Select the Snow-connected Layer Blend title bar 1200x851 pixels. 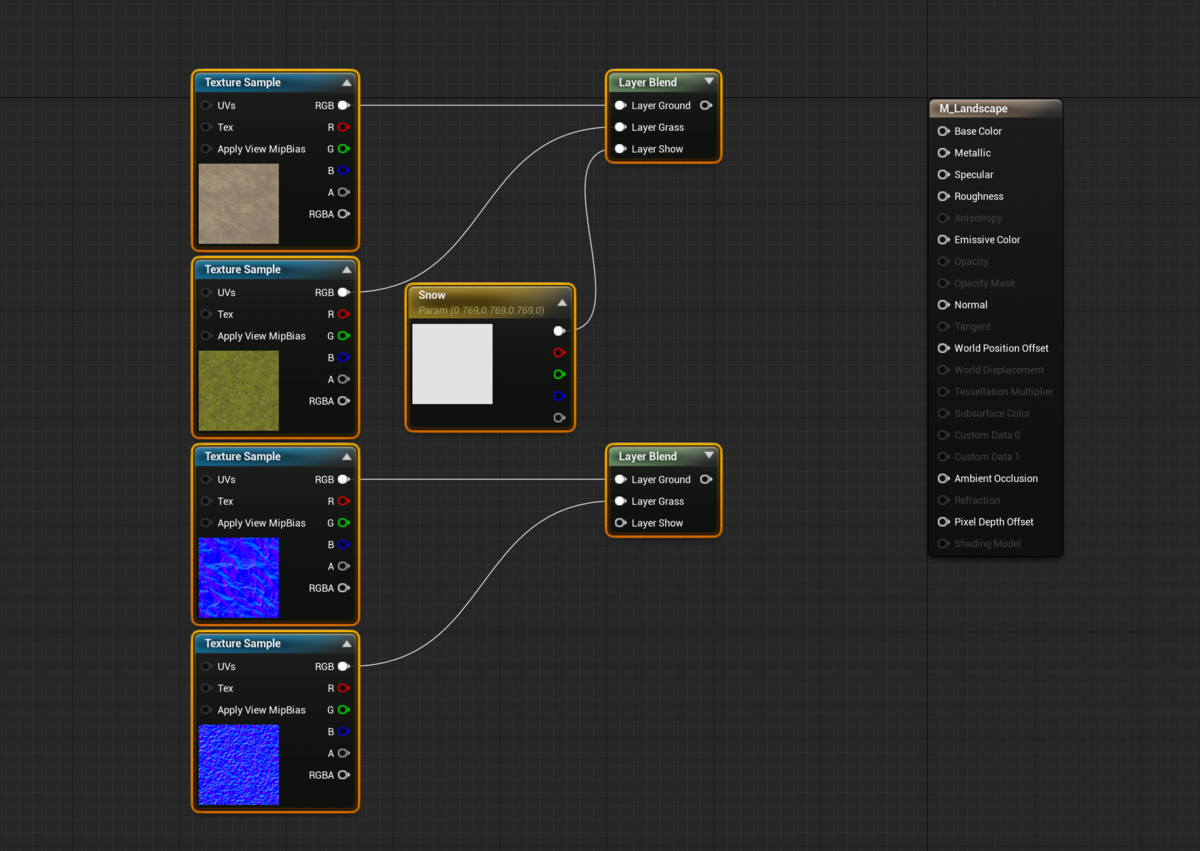click(663, 83)
